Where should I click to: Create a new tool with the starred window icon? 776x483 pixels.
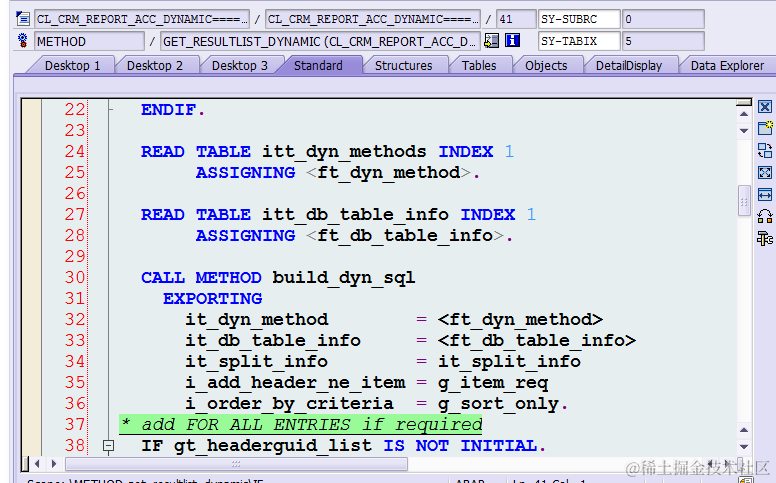point(765,128)
